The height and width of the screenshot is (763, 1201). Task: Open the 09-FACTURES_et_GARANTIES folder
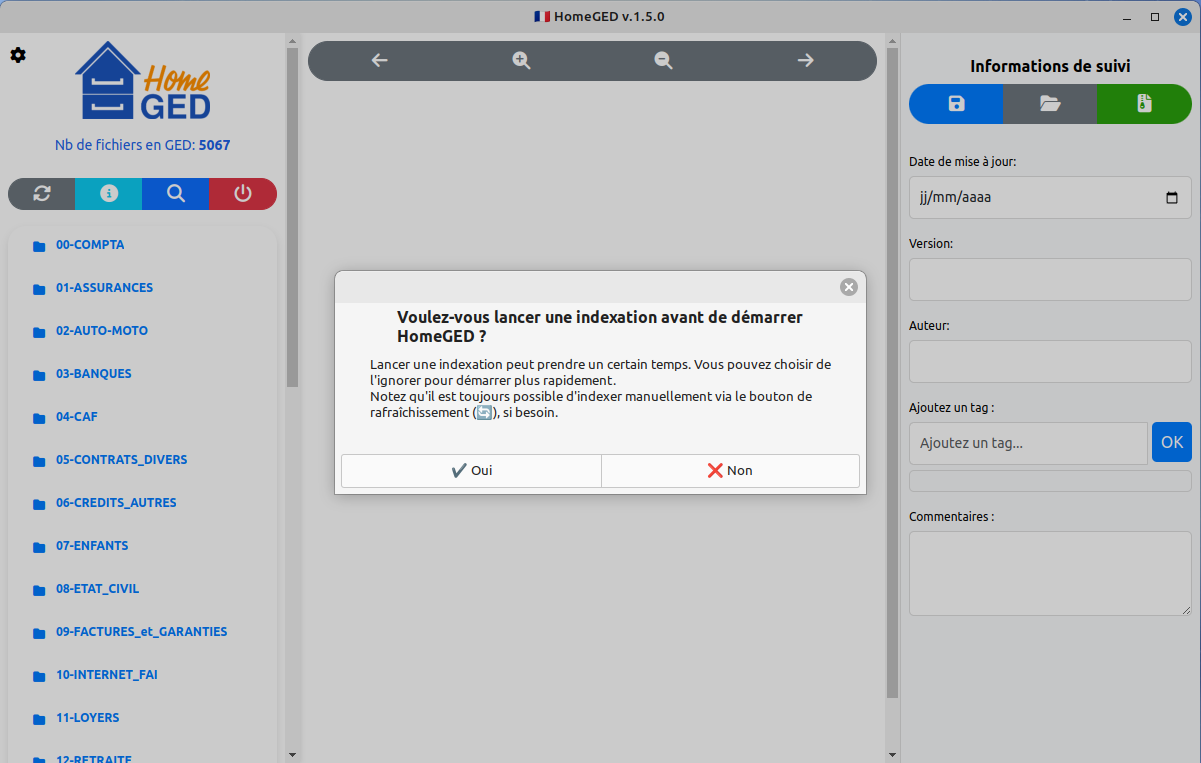point(141,632)
